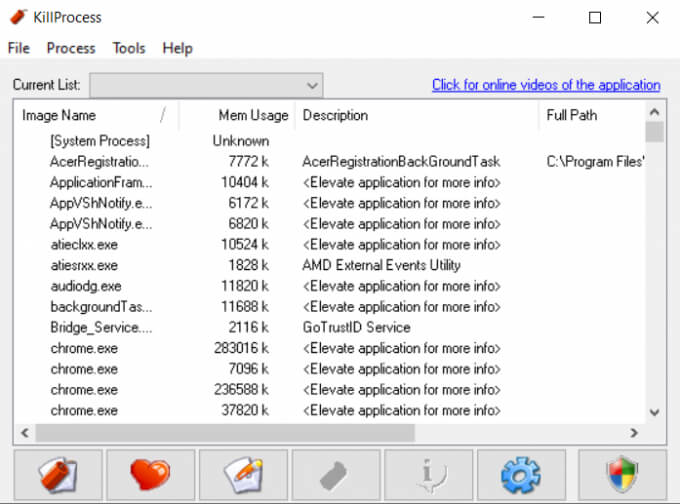Screen dimensions: 680x504
Task: Select the [System Process] row
Action: pyautogui.click(x=330, y=141)
